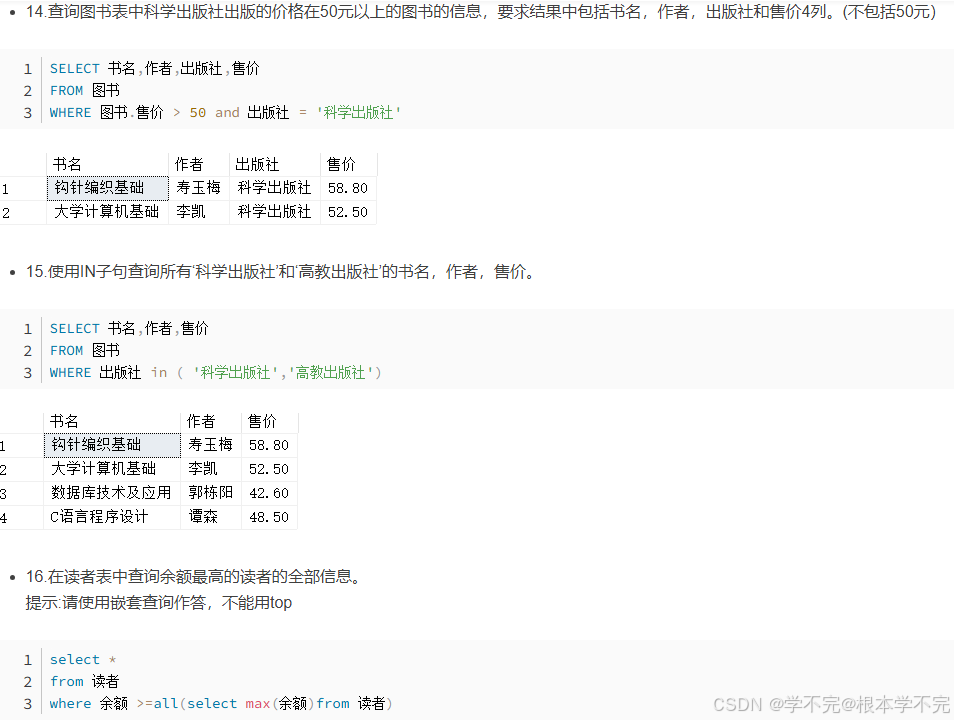
Task: Click the 售价 column header of the first table
Action: [339, 163]
